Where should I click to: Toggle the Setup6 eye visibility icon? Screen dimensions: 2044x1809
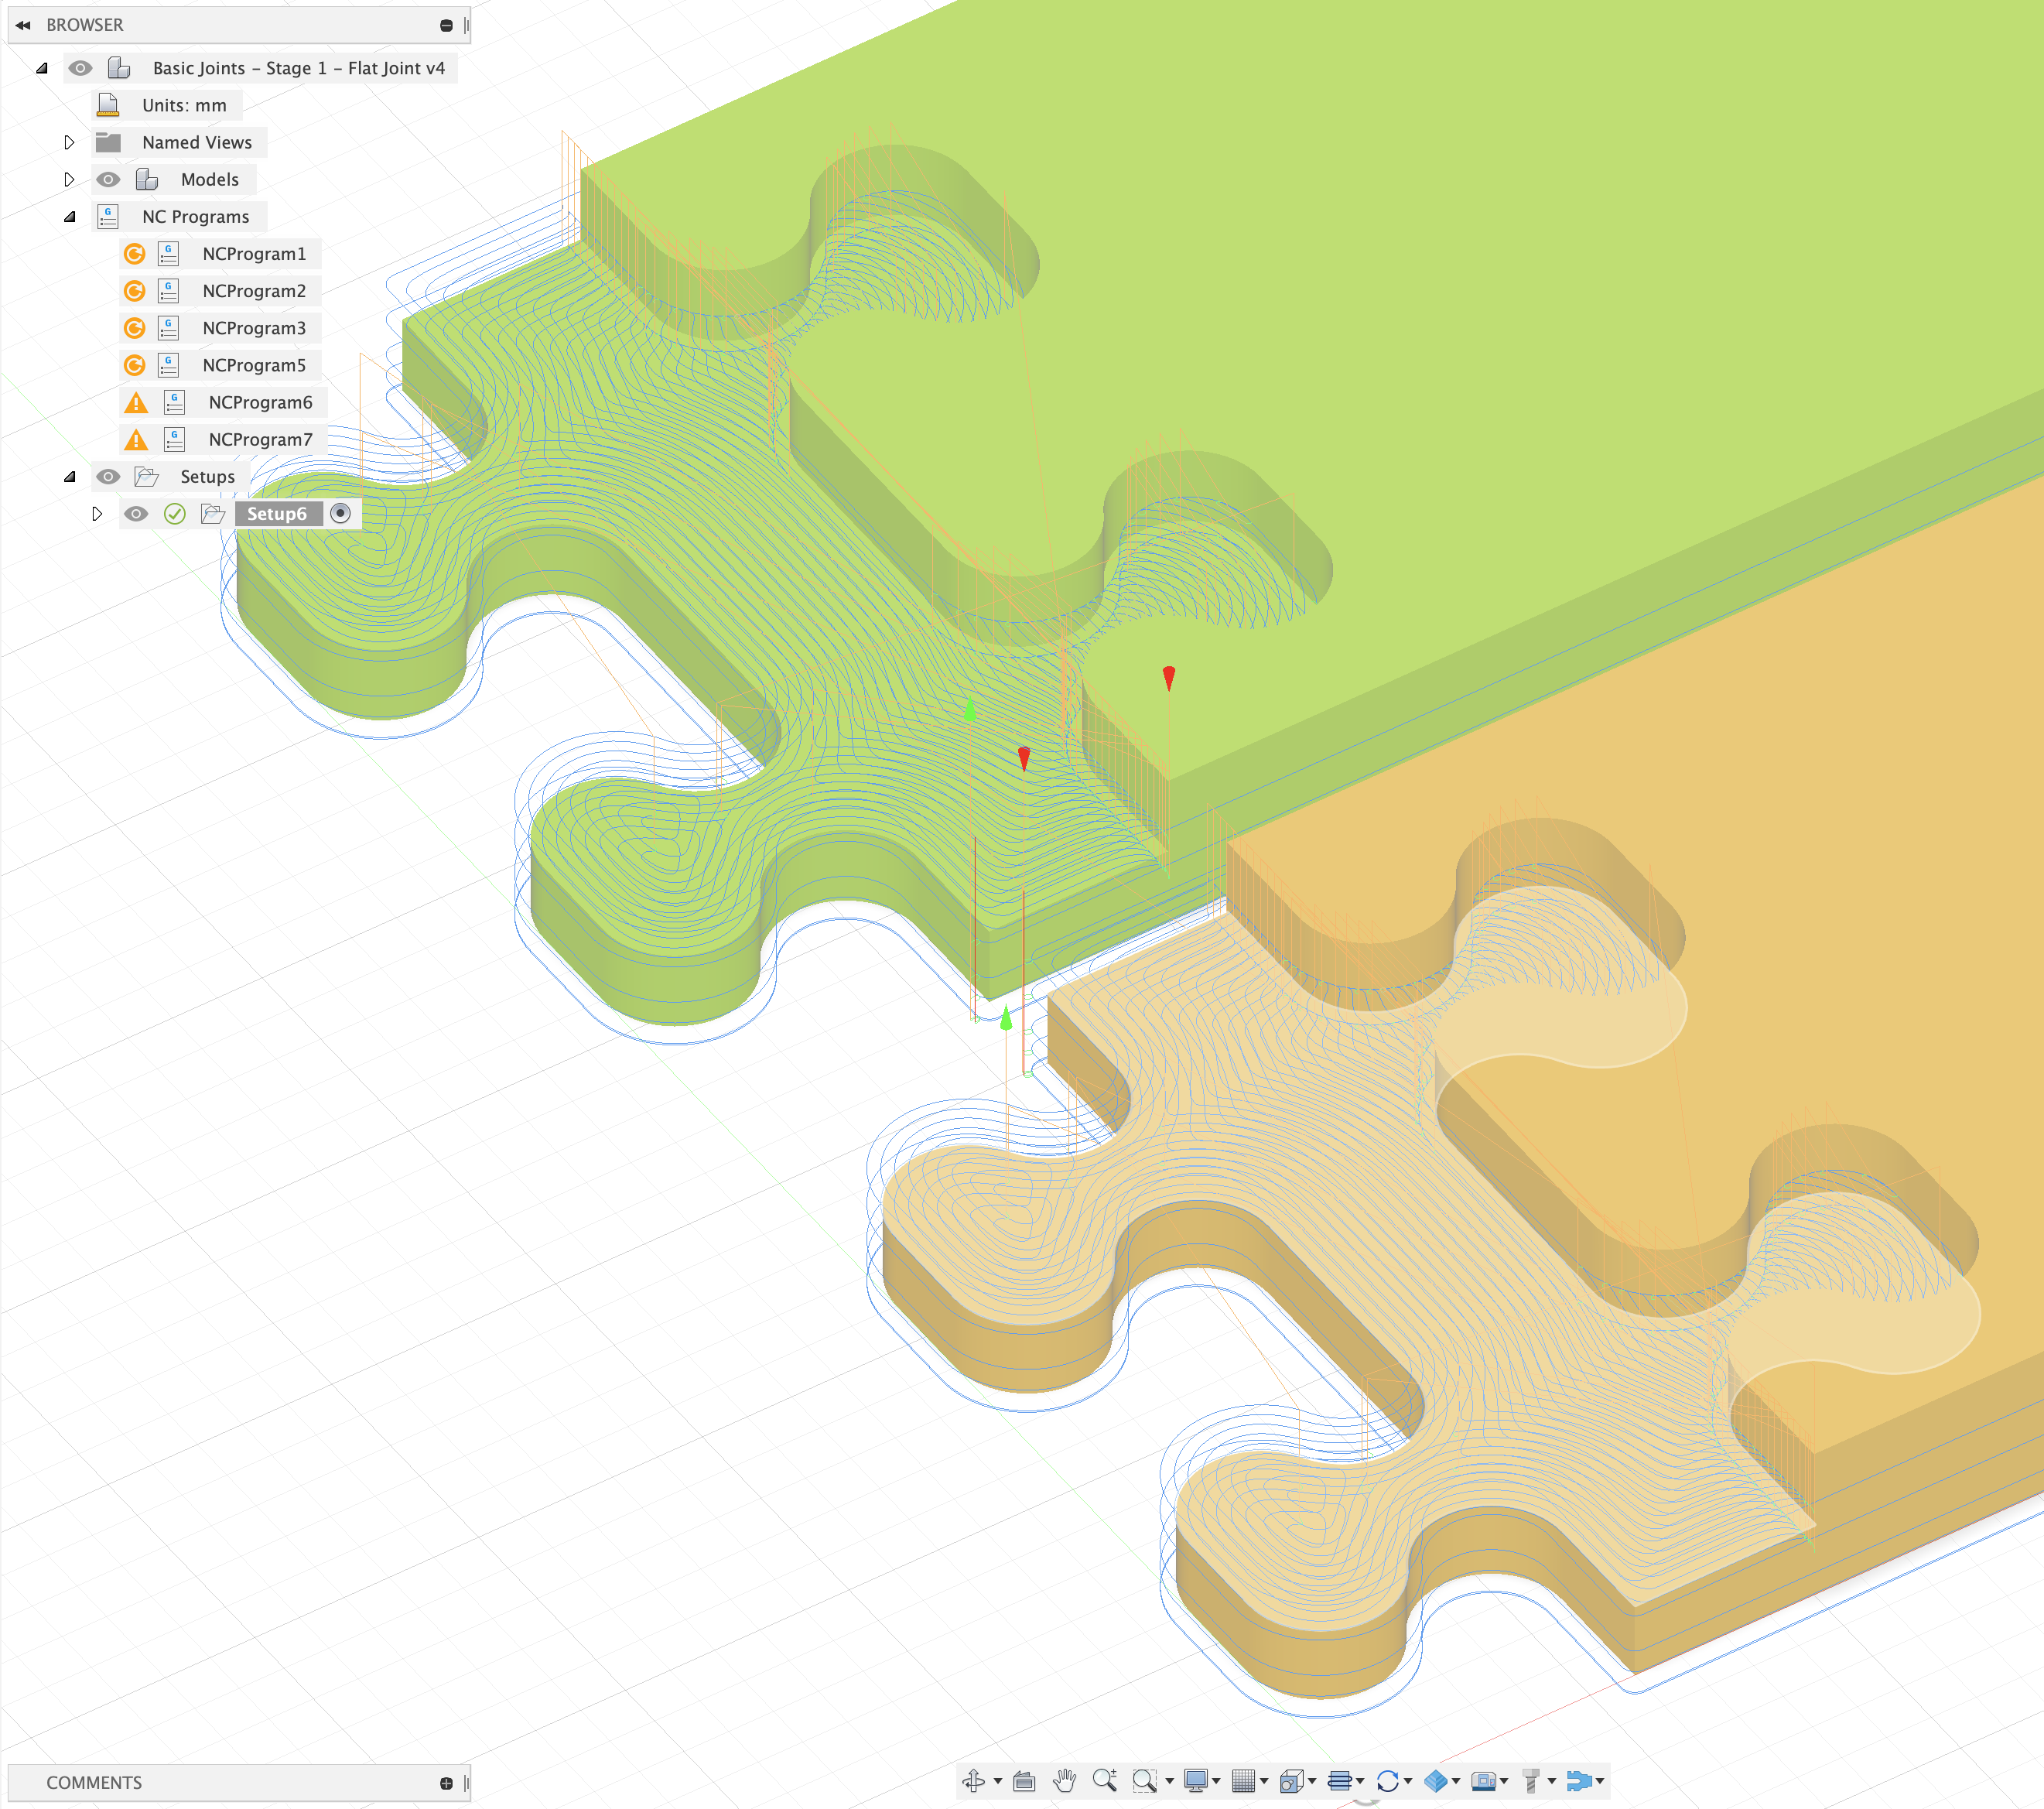click(x=136, y=514)
